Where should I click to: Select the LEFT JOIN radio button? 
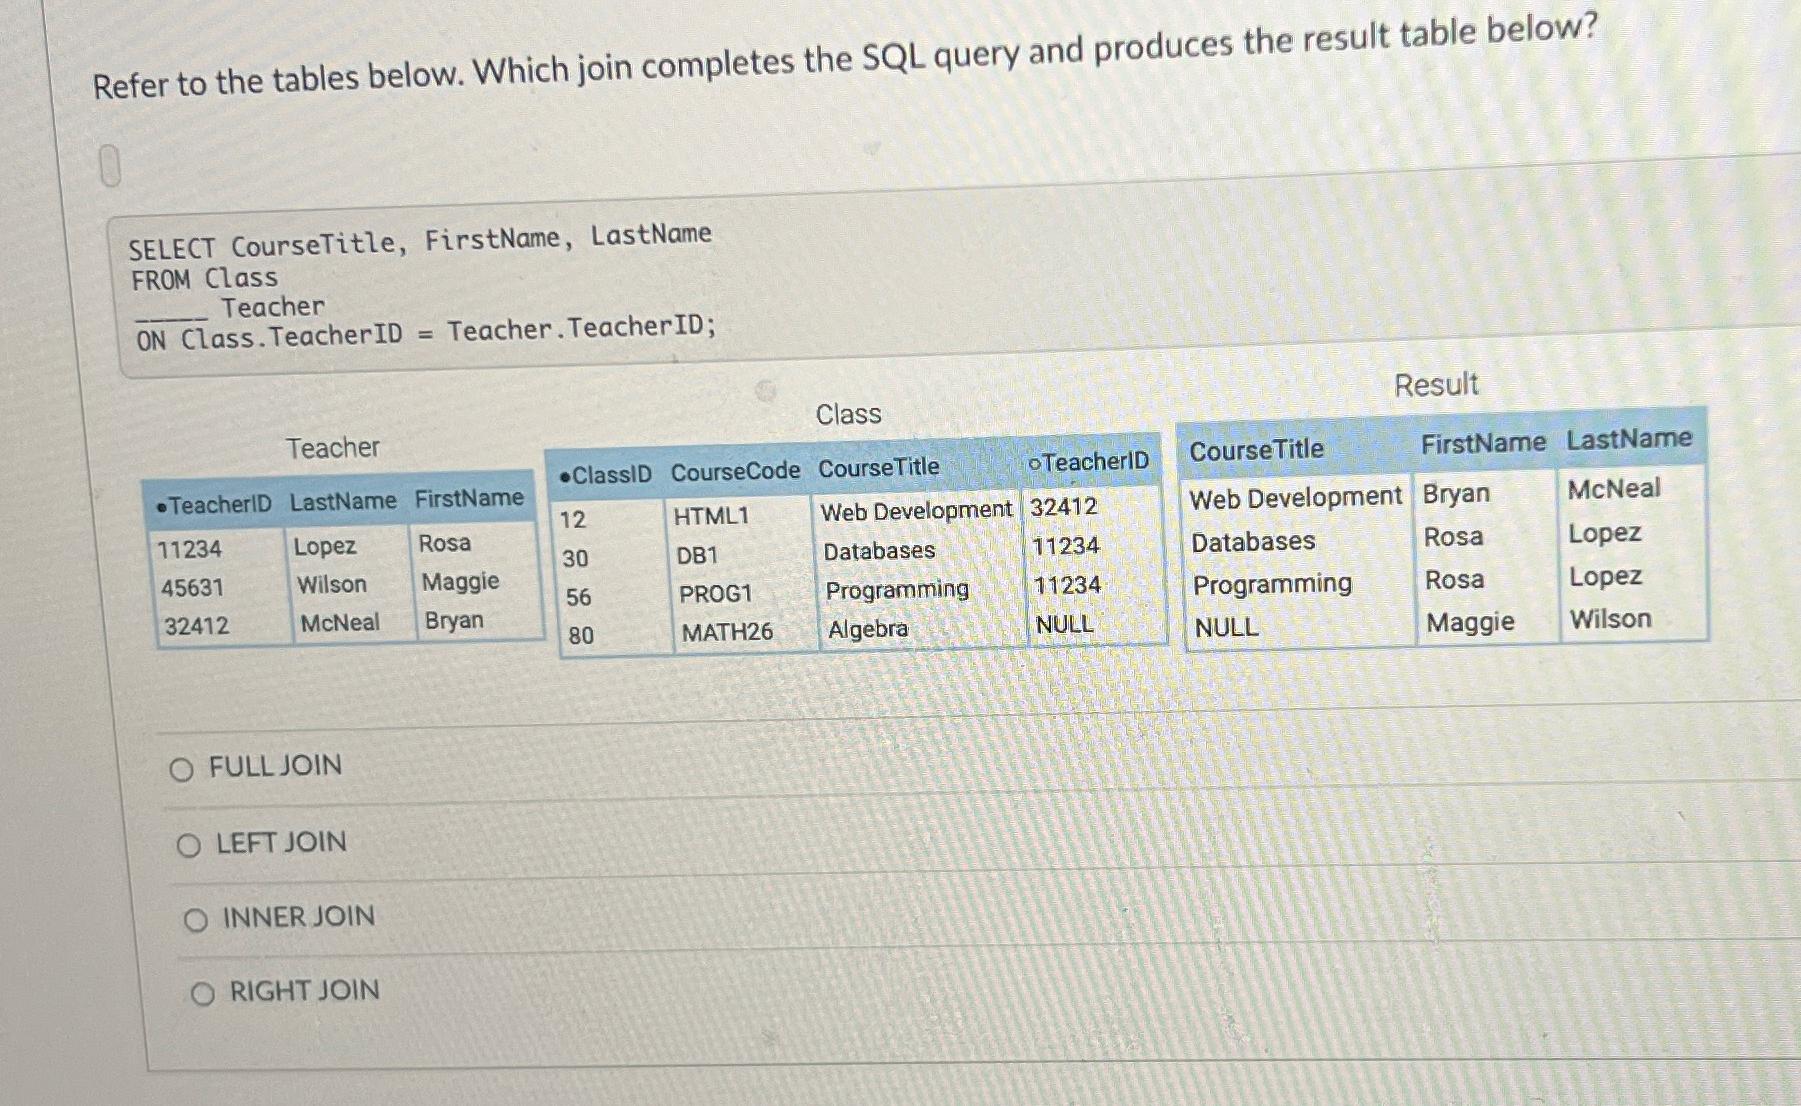click(189, 843)
